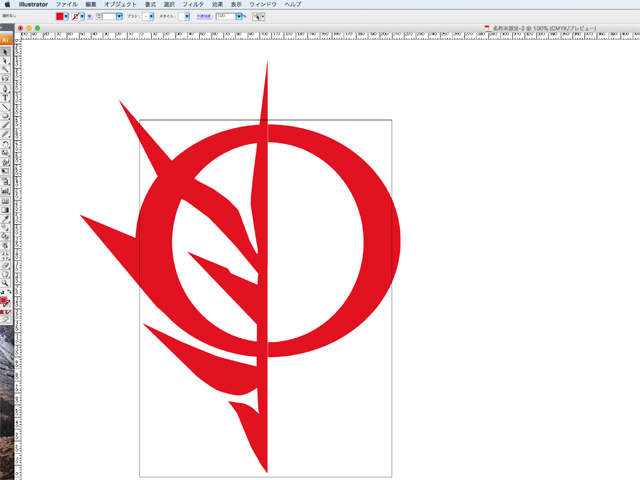Select the Symbol Sprayer tool
The height and width of the screenshot is (480, 640).
pos(5,182)
